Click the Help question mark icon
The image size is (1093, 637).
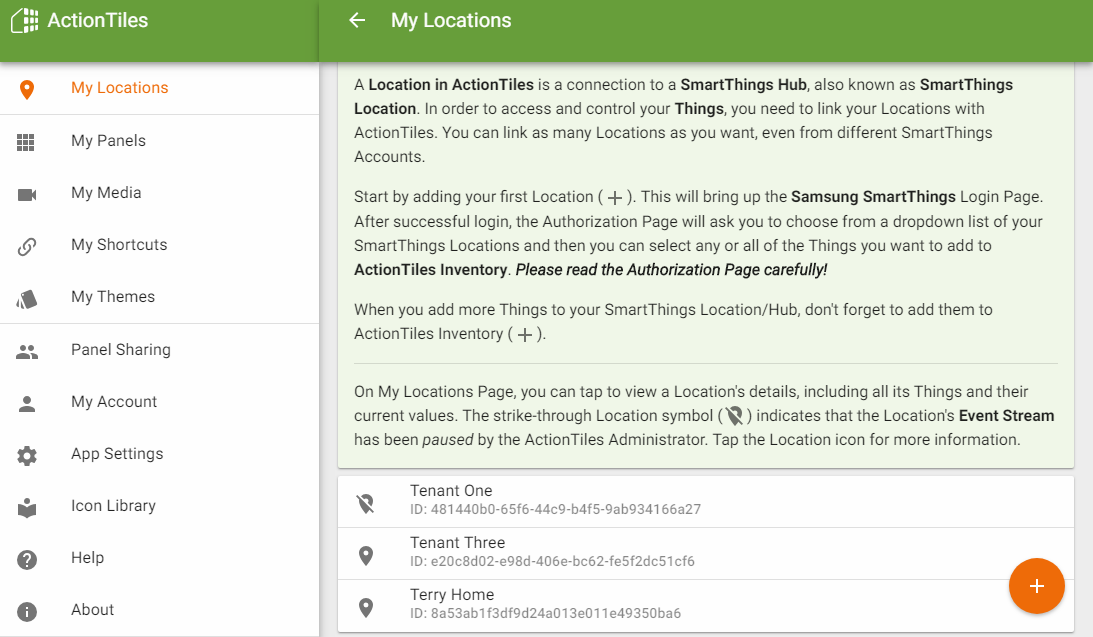26,560
